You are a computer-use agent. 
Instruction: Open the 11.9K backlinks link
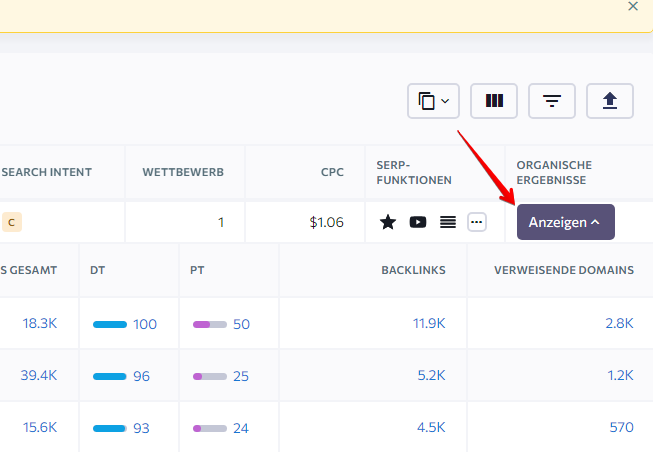pyautogui.click(x=429, y=323)
